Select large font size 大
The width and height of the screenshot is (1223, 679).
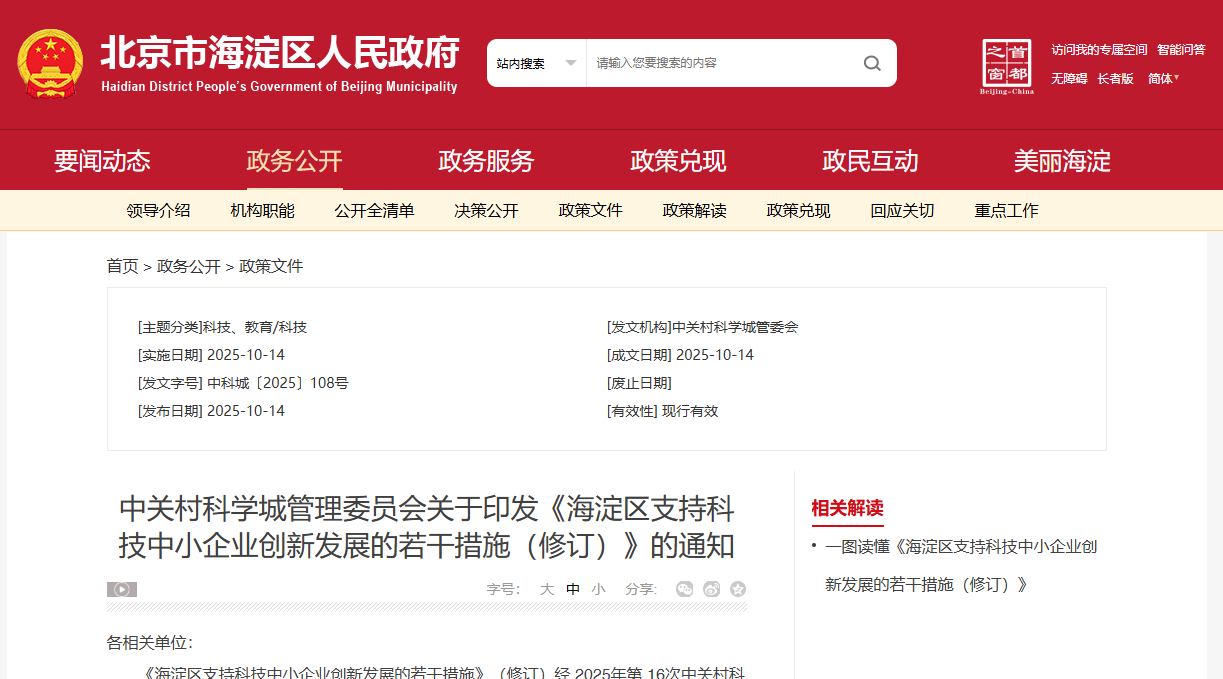tap(548, 589)
